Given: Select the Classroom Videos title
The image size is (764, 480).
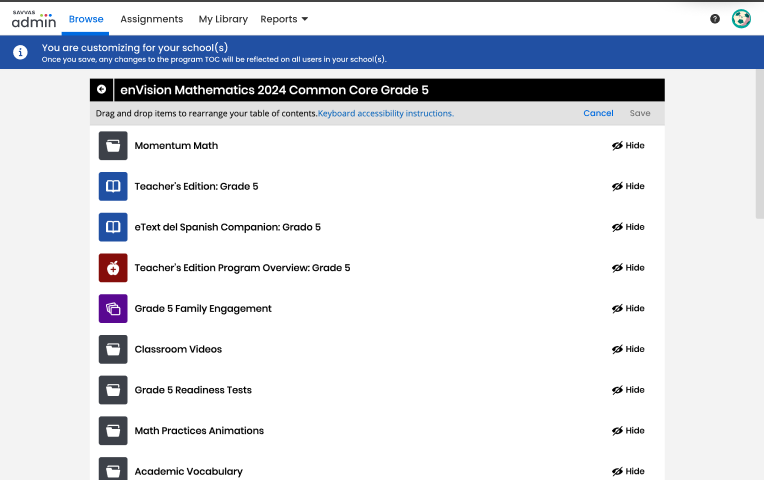Looking at the screenshot, I should tap(178, 349).
